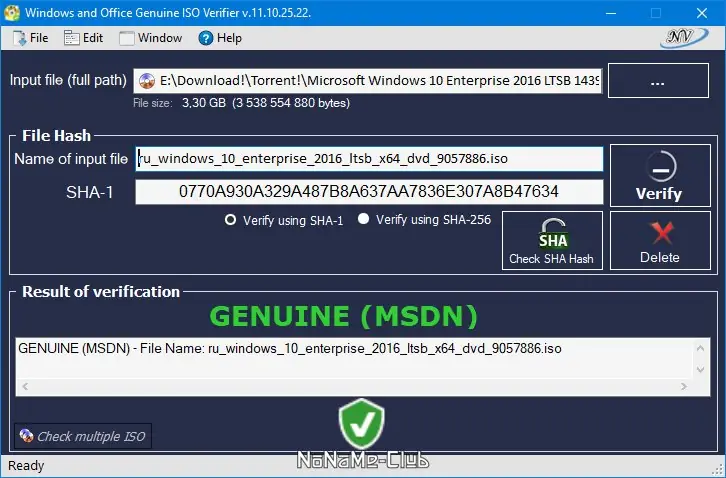Image resolution: width=726 pixels, height=478 pixels.
Task: Click the status bar resize grip
Action: click(718, 470)
